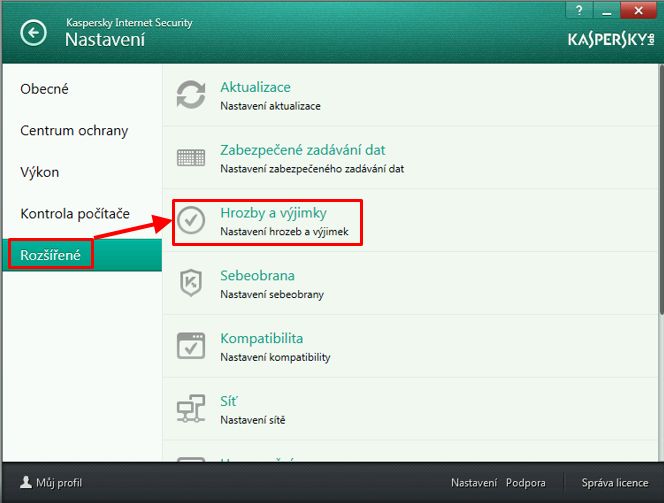Screen dimensions: 664x503
Task: Click the Nastavení zabezpečeného zadávání dat text
Action: pyautogui.click(x=312, y=169)
